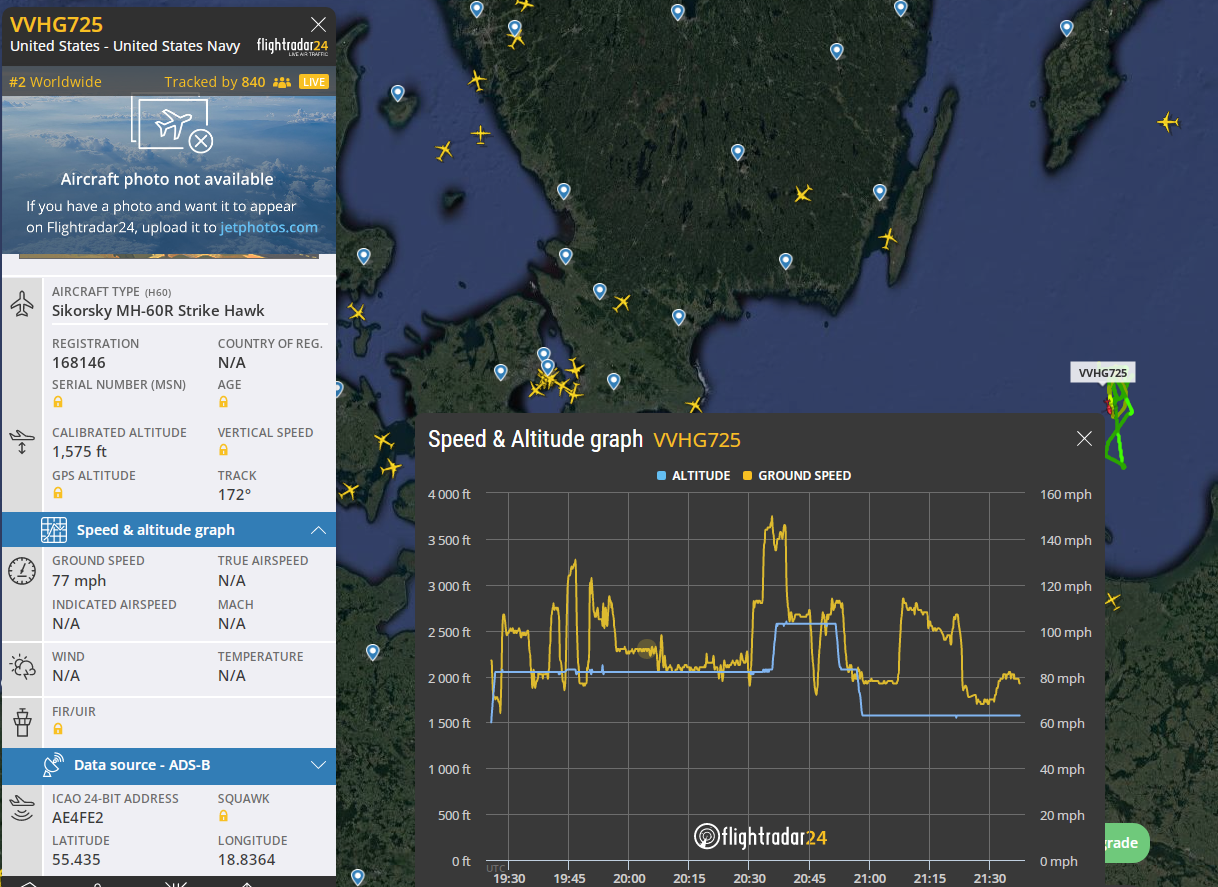Viewport: 1218px width, 887px height.
Task: Toggle the ALTITUDE series in the graph legend
Action: tap(693, 476)
